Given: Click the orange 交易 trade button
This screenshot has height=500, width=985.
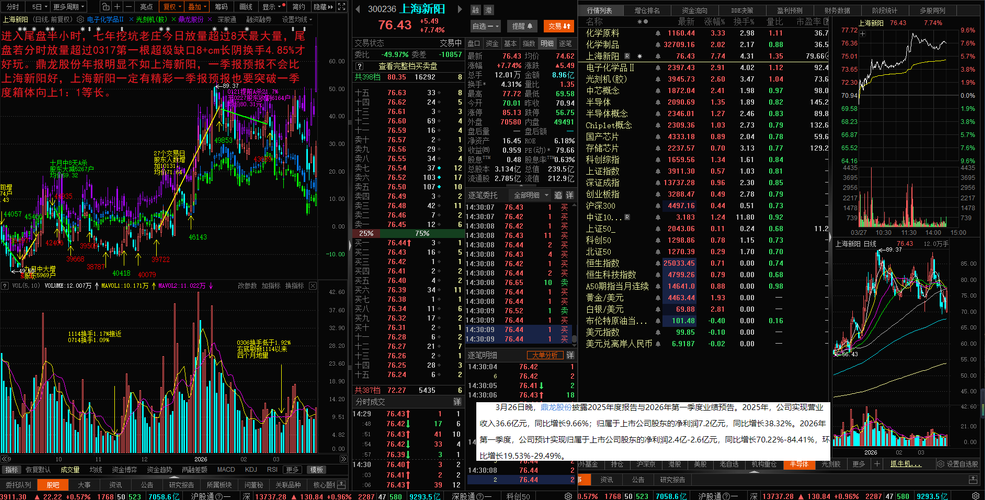Looking at the screenshot, I should [558, 26].
